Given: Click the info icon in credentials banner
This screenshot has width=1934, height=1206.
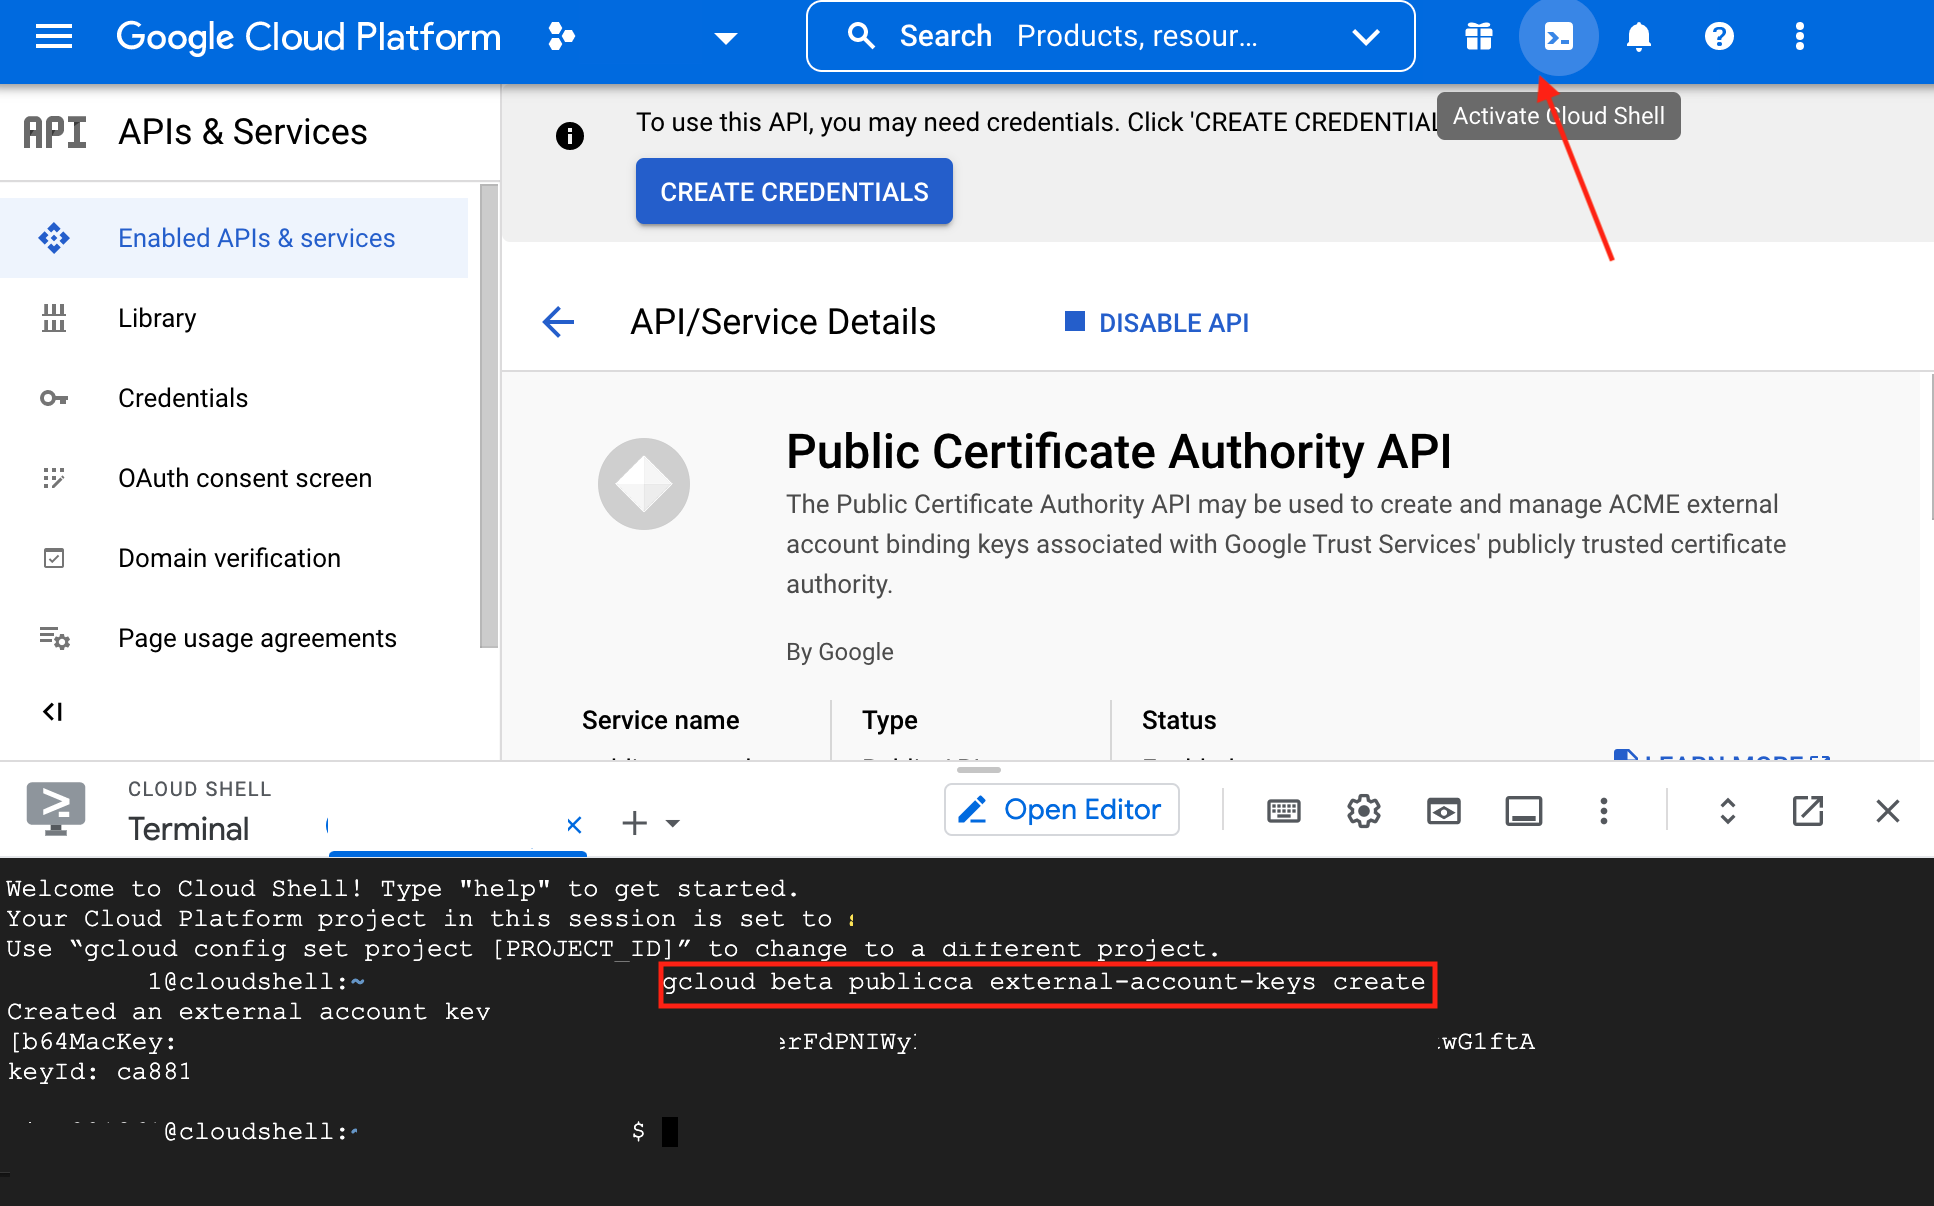Looking at the screenshot, I should (569, 136).
